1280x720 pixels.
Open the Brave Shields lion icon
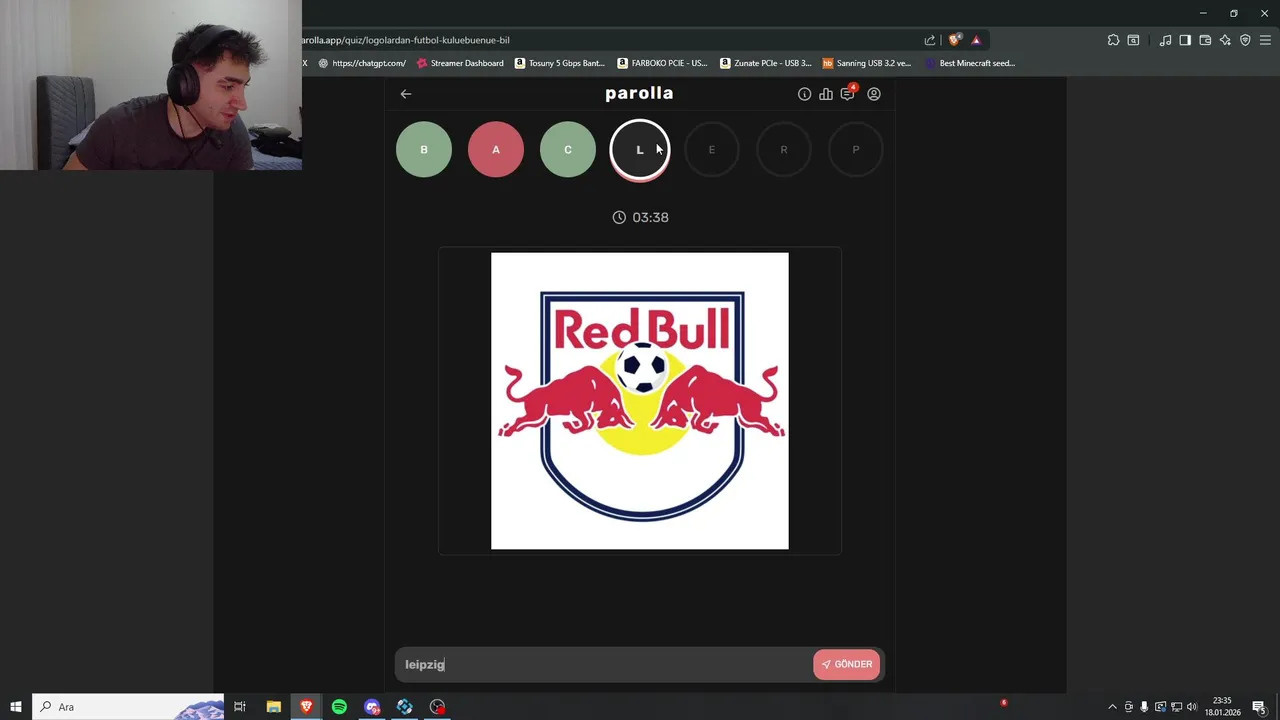(955, 40)
